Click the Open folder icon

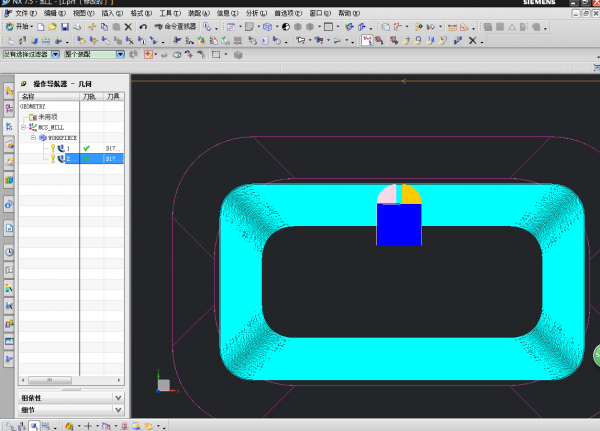pyautogui.click(x=52, y=27)
